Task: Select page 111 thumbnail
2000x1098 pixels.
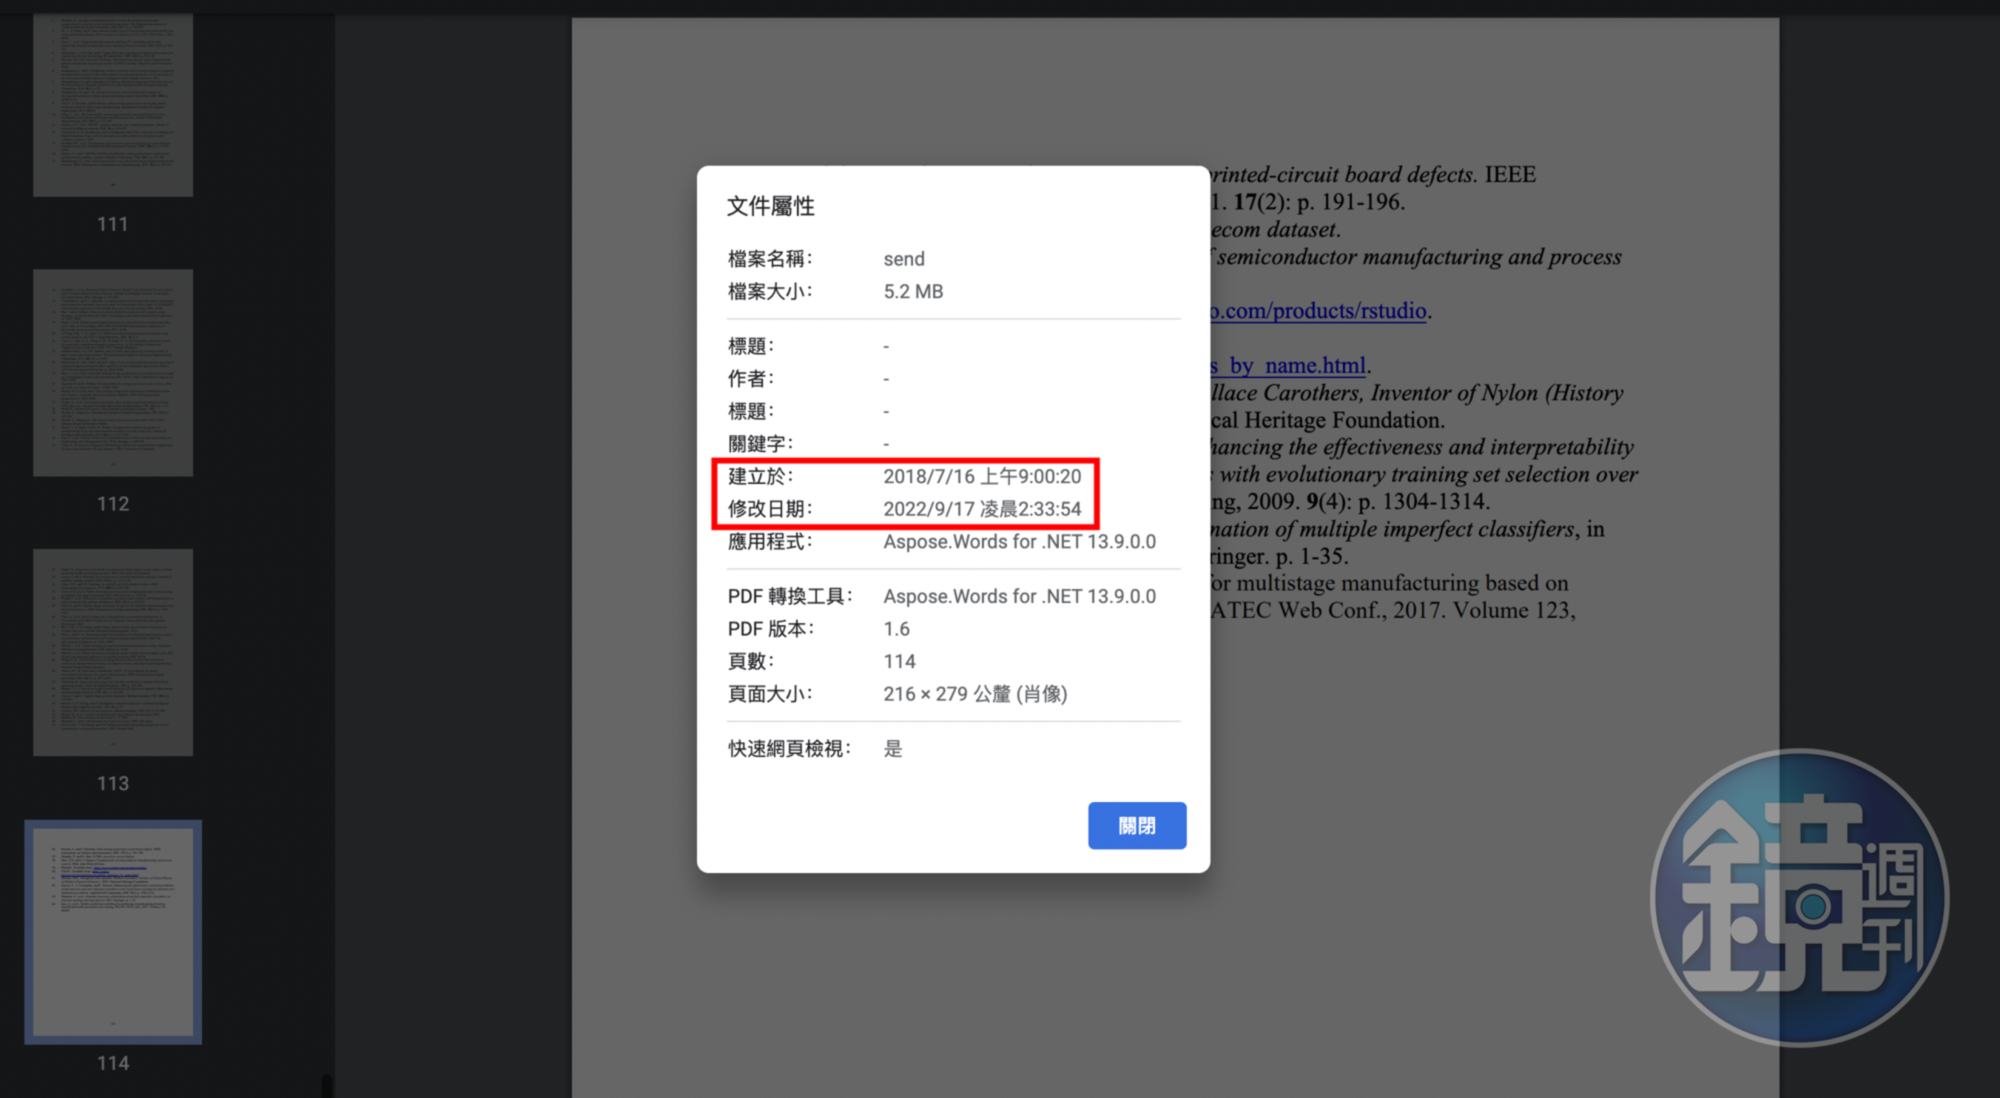Action: [113, 105]
